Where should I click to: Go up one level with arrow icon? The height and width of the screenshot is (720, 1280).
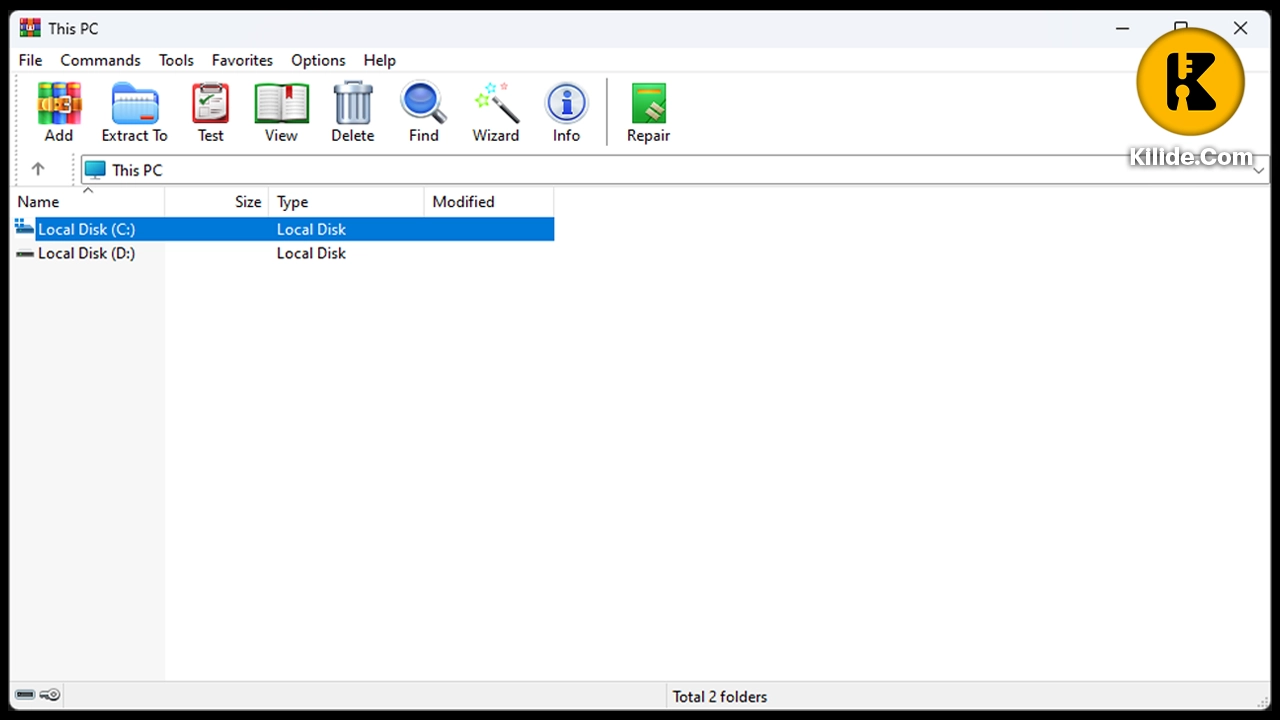point(38,169)
